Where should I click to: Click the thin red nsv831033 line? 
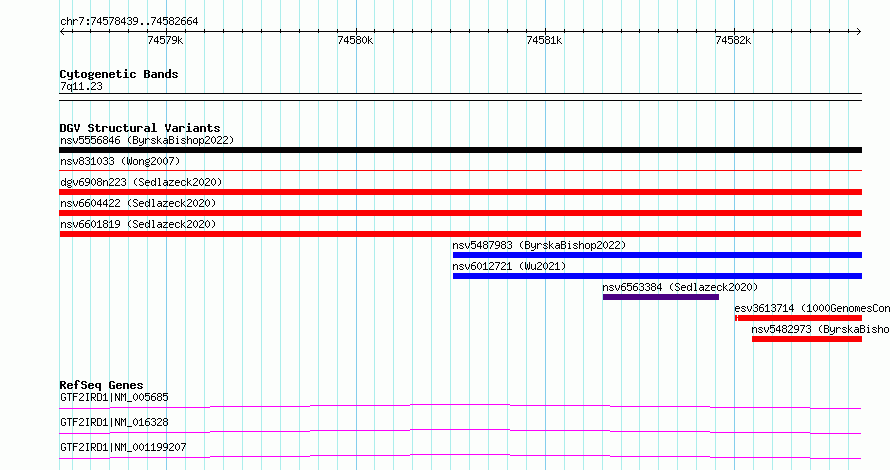click(460, 170)
